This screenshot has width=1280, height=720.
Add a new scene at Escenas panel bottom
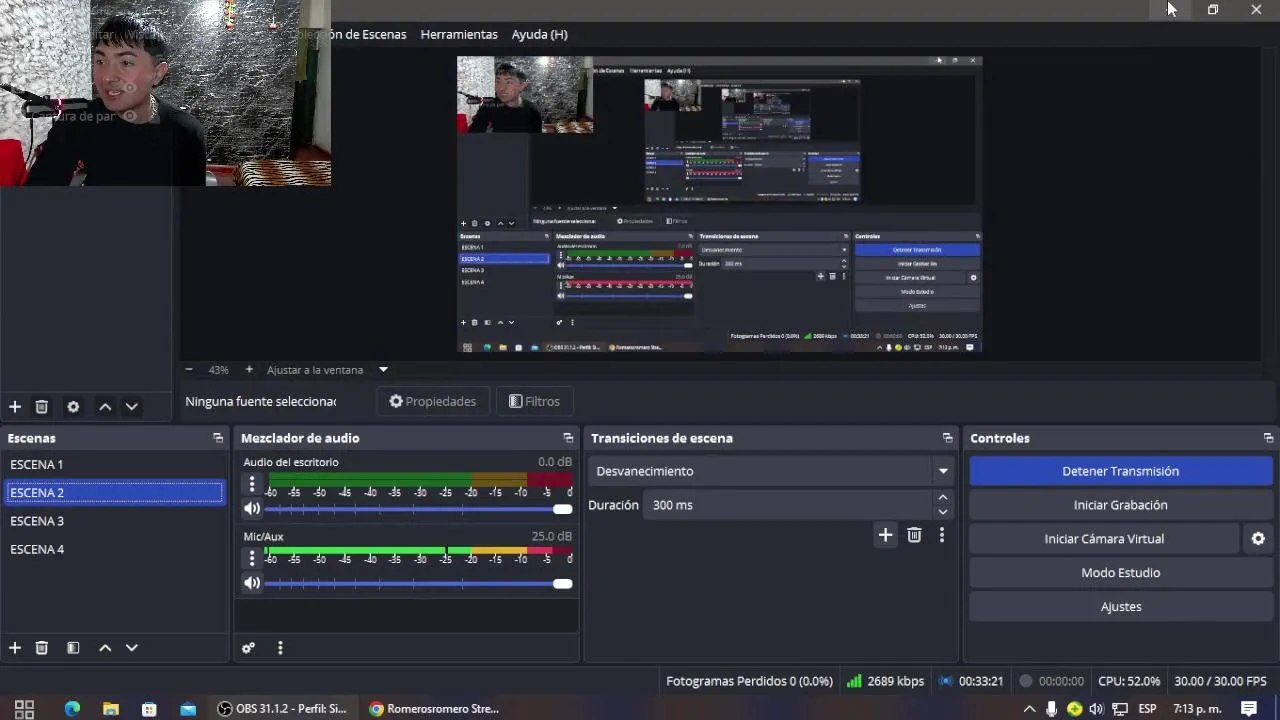(15, 648)
